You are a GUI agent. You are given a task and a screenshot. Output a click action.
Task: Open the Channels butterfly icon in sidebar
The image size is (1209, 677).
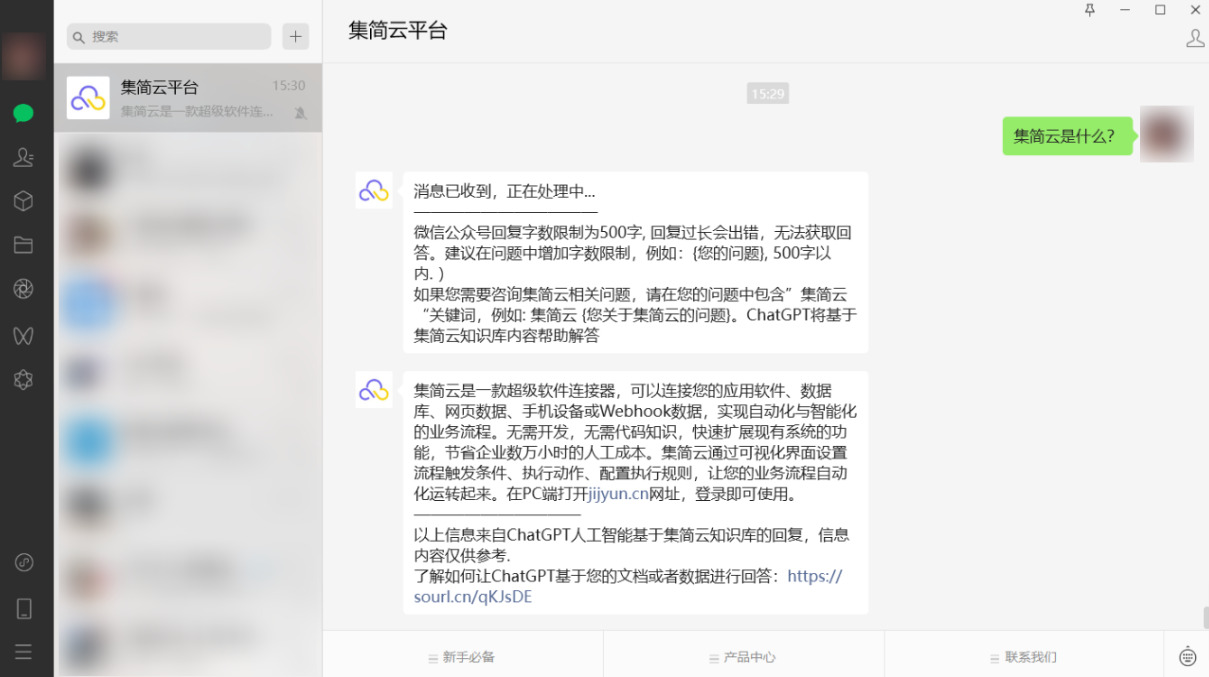coord(24,335)
